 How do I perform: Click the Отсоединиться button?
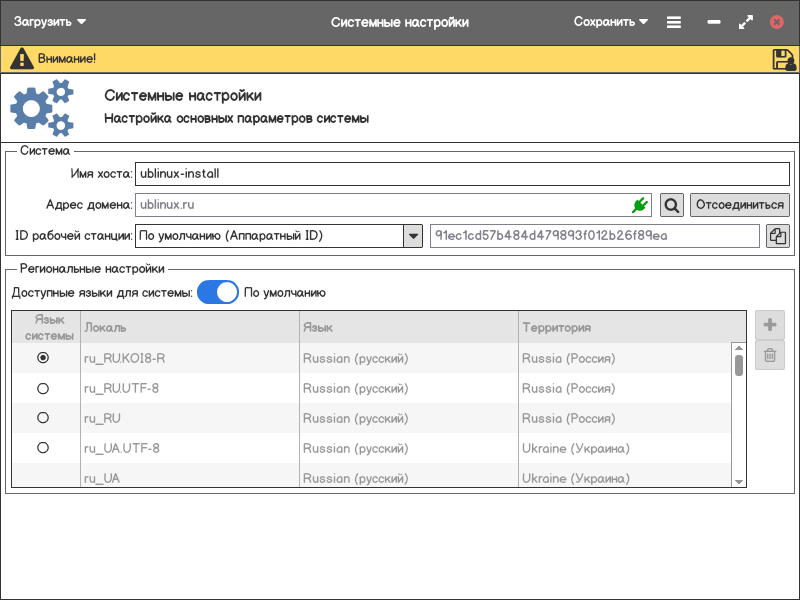pyautogui.click(x=740, y=205)
